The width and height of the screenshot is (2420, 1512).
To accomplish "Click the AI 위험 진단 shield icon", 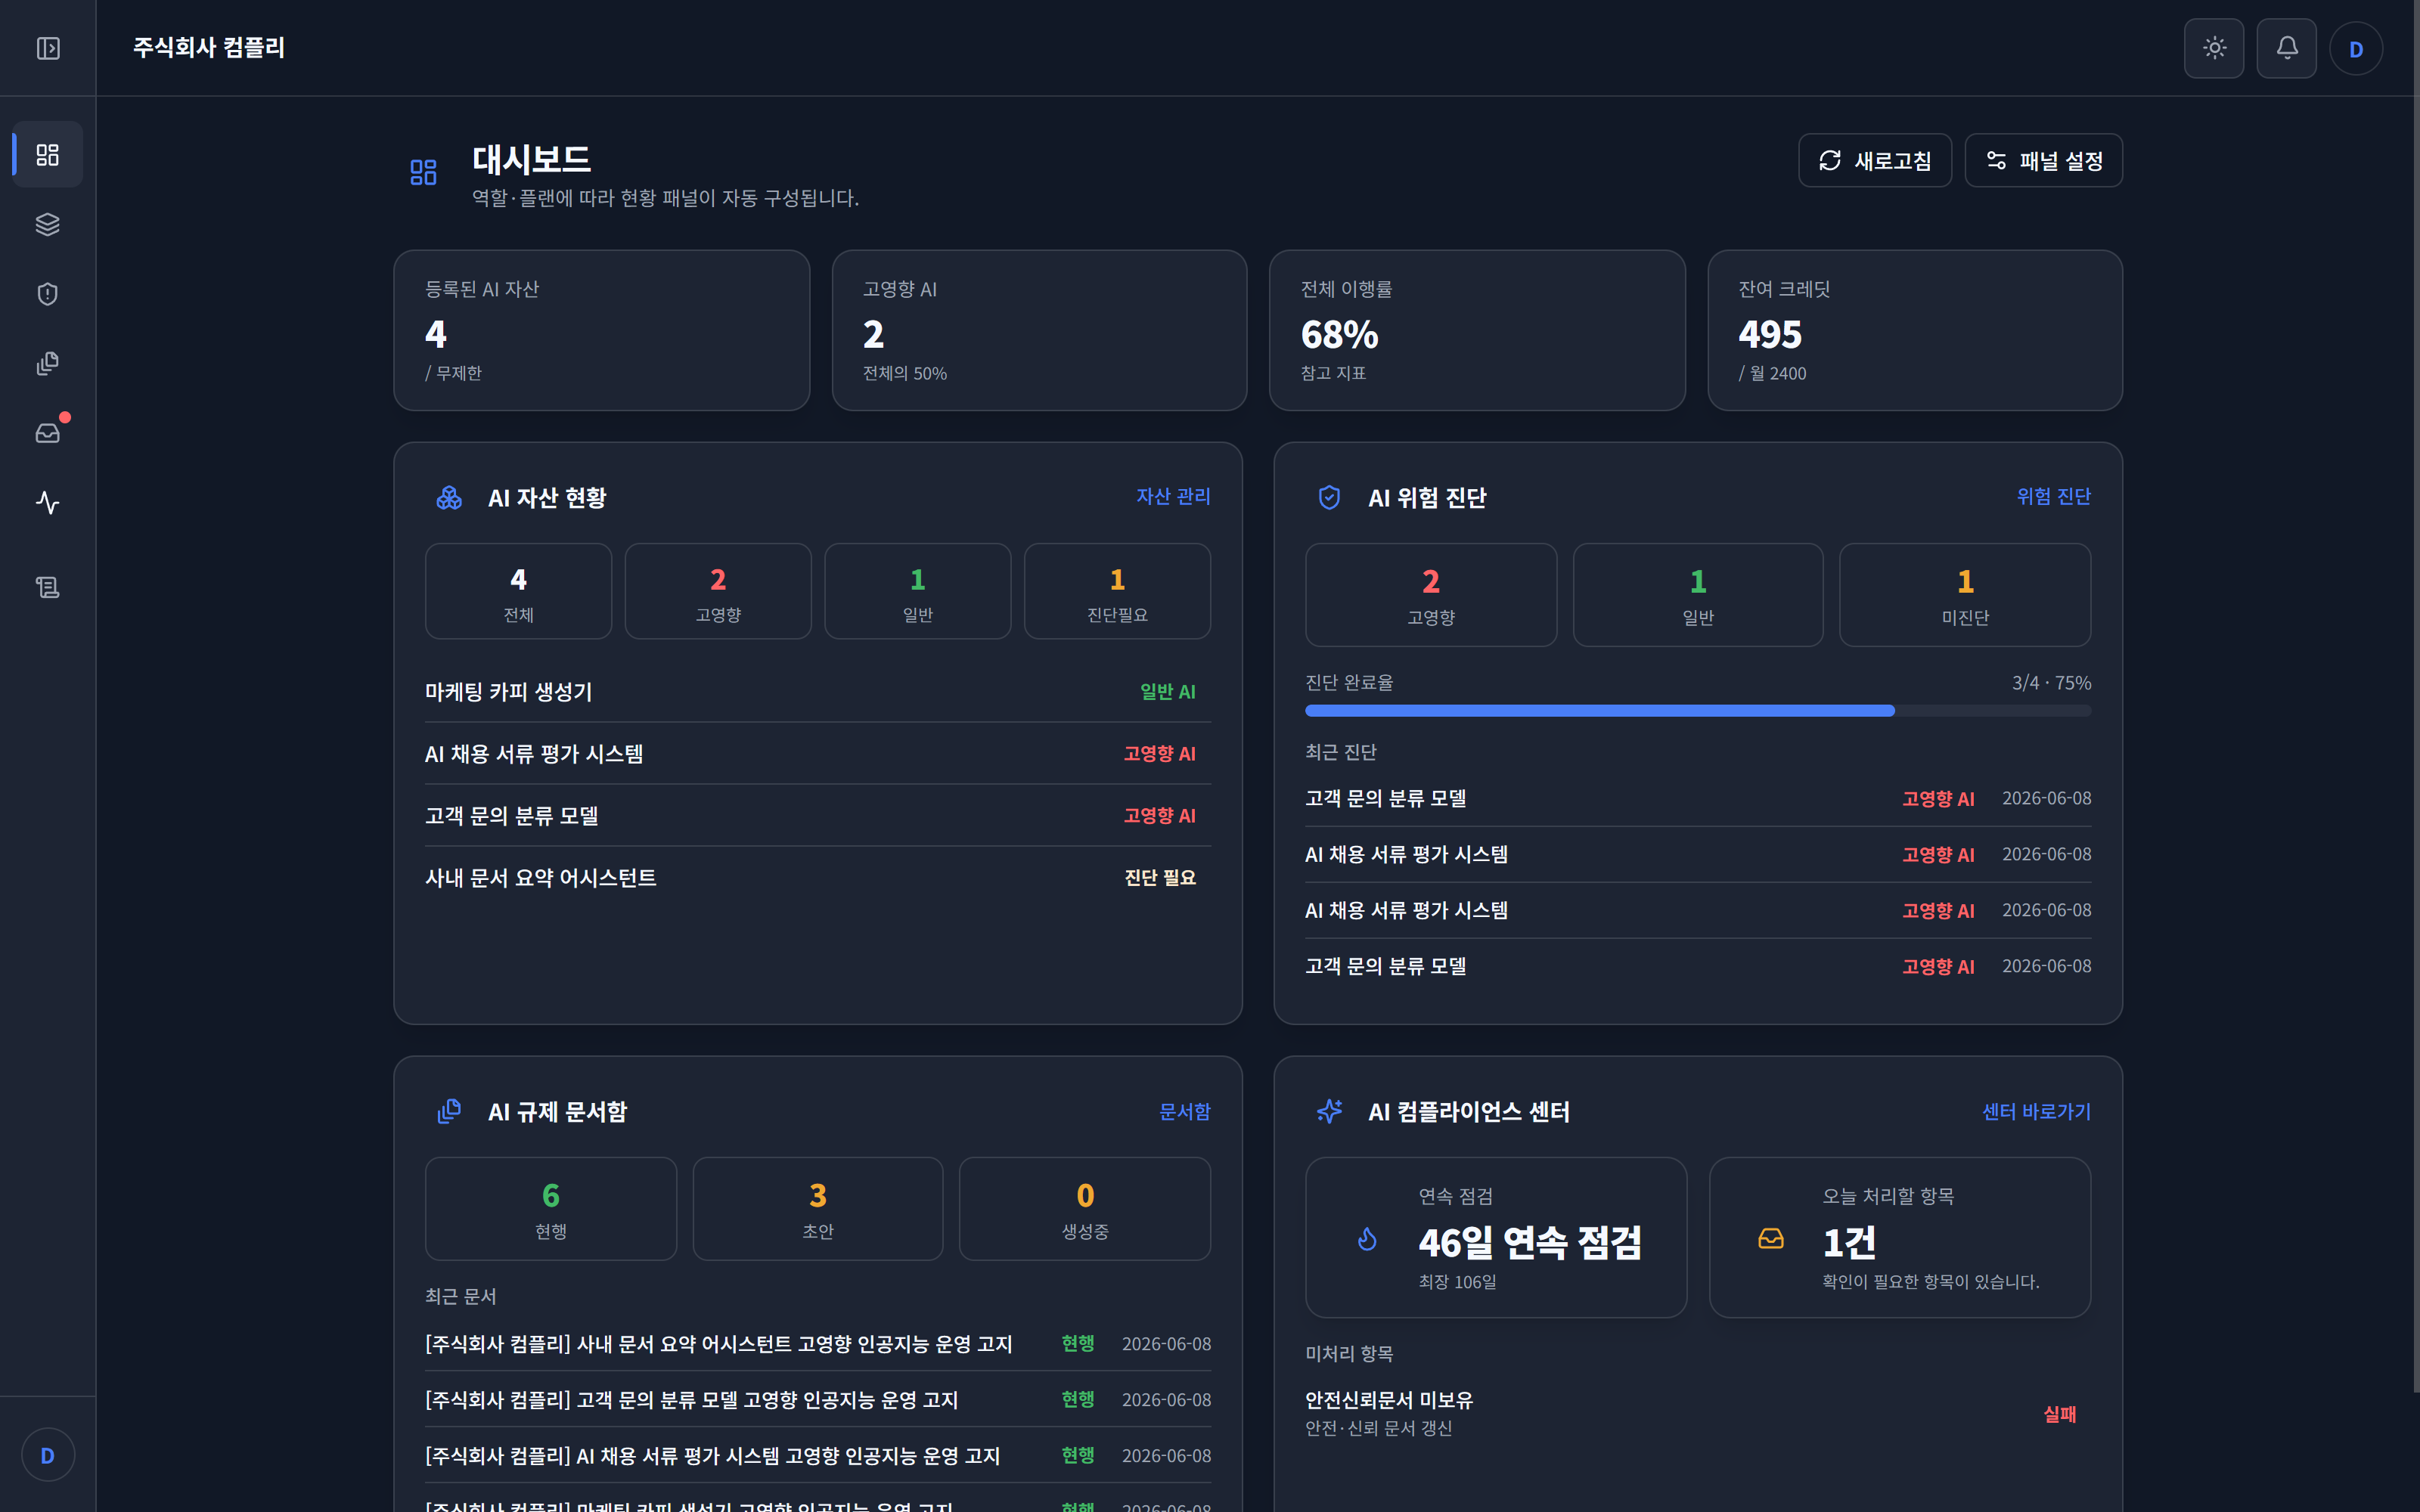I will coord(1329,497).
